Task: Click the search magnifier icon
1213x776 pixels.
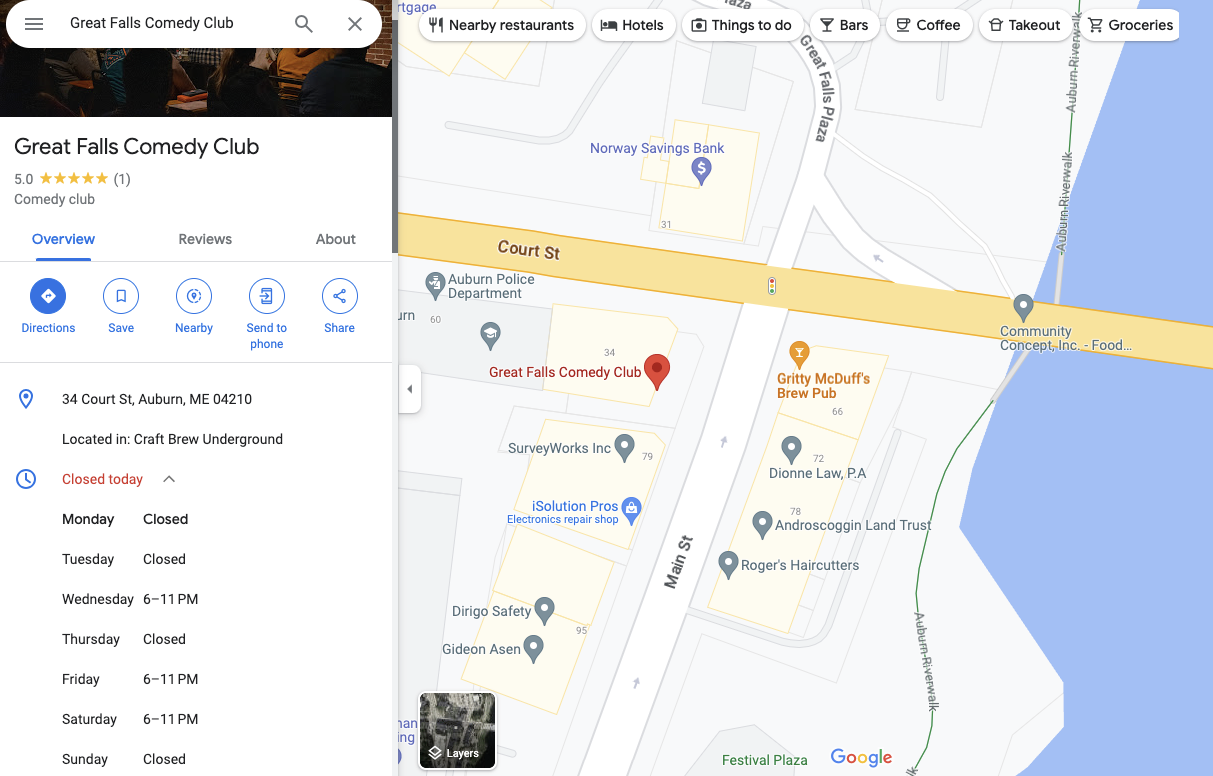Action: 304,24
